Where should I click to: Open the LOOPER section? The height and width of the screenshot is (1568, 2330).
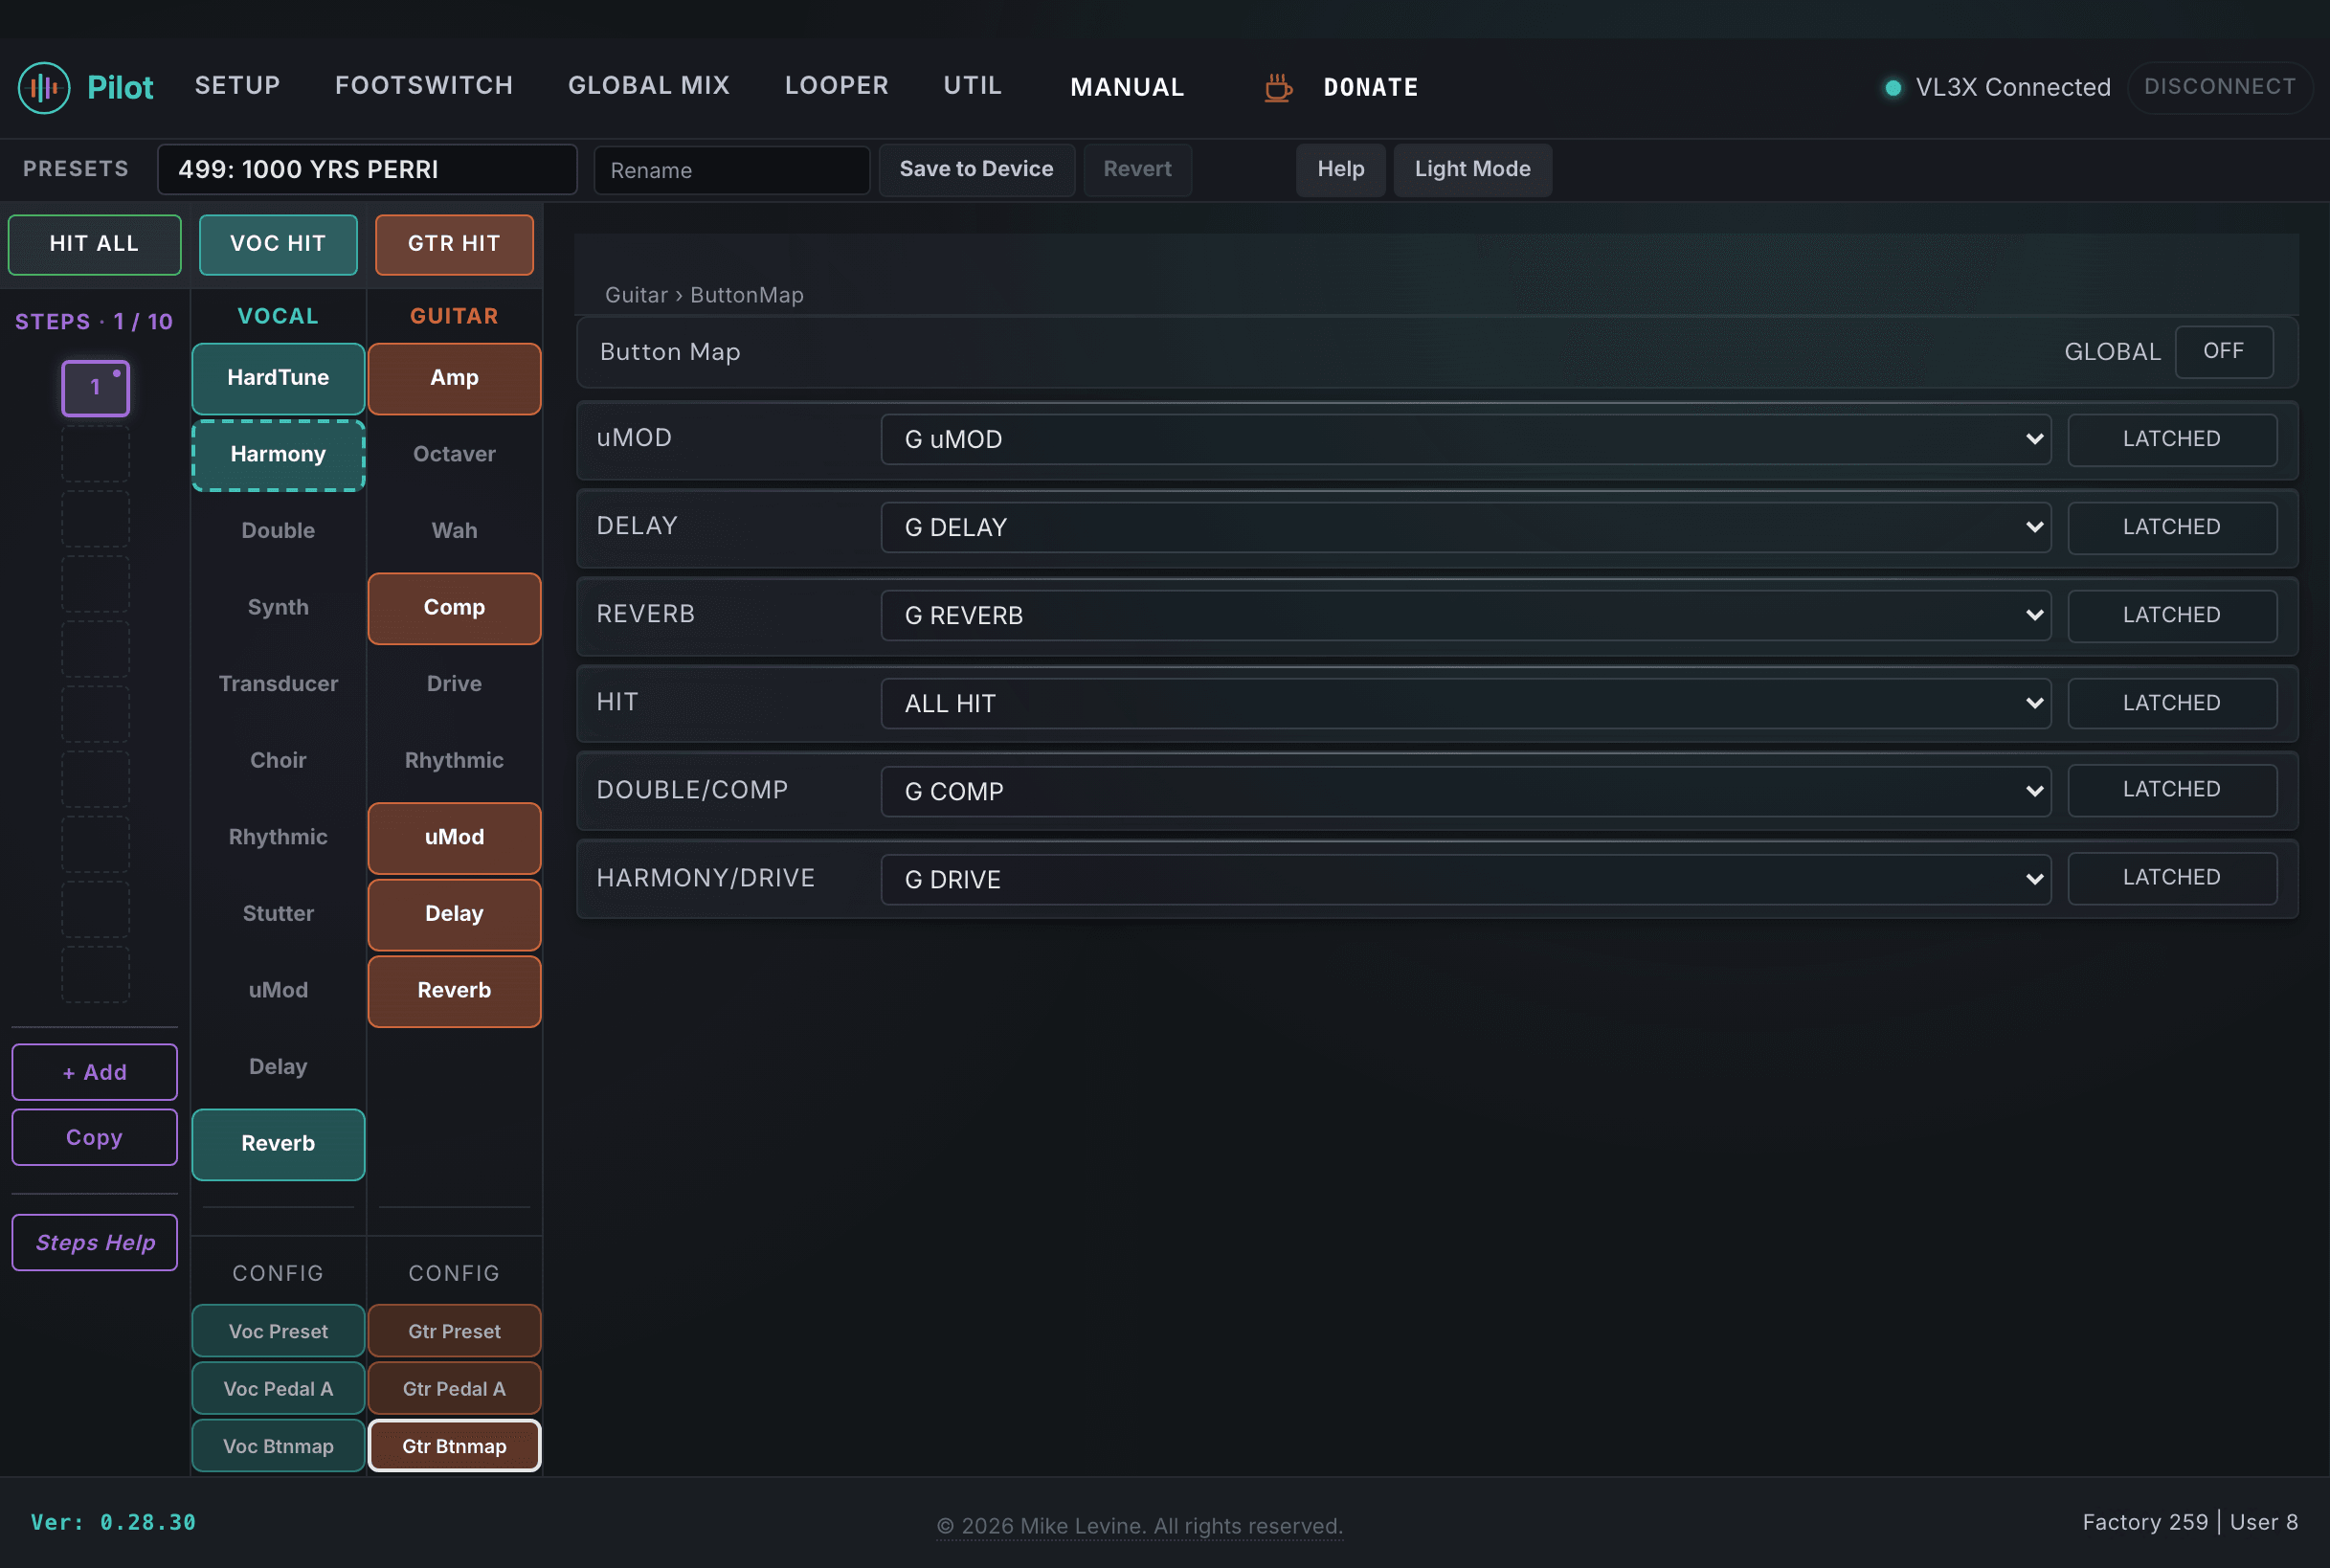(x=836, y=86)
